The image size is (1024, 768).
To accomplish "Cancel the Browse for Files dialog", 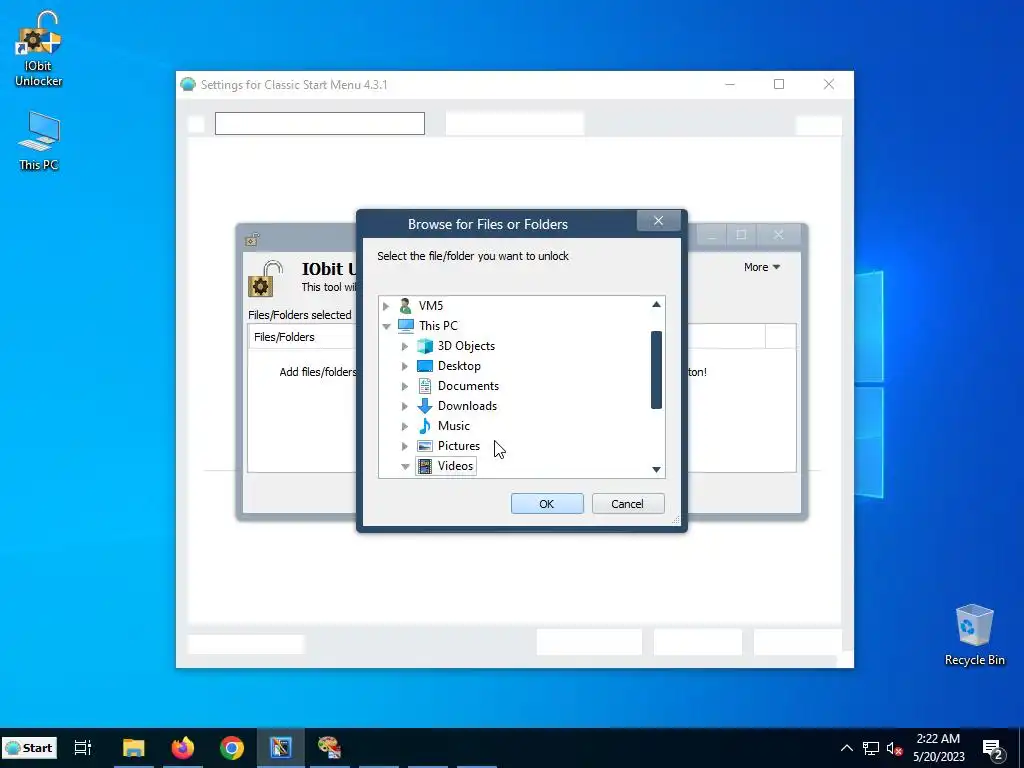I will [x=628, y=504].
